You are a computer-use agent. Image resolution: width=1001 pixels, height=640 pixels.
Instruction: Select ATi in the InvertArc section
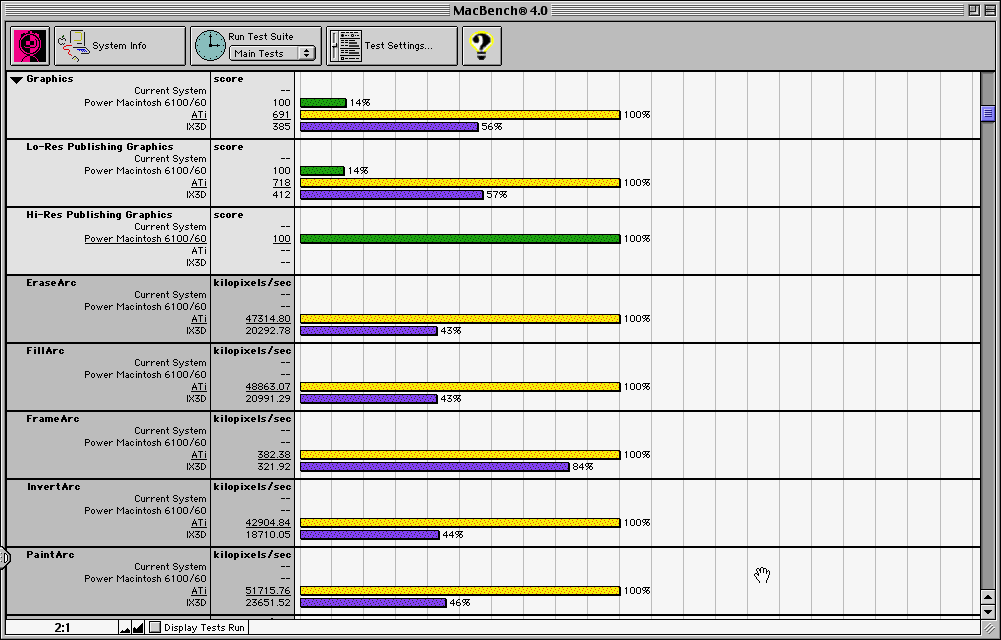pyautogui.click(x=199, y=523)
